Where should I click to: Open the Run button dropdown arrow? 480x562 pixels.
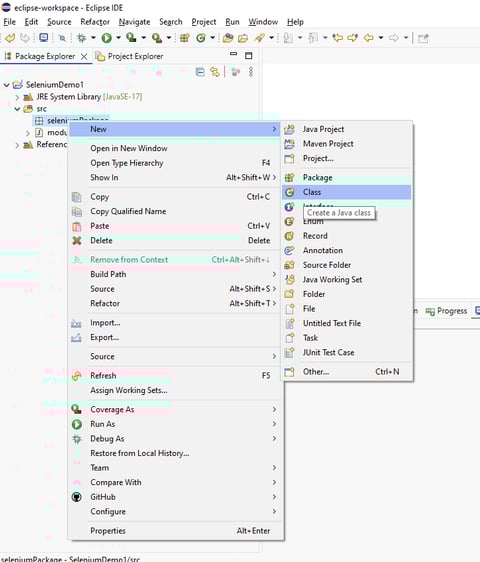pyautogui.click(x=118, y=38)
